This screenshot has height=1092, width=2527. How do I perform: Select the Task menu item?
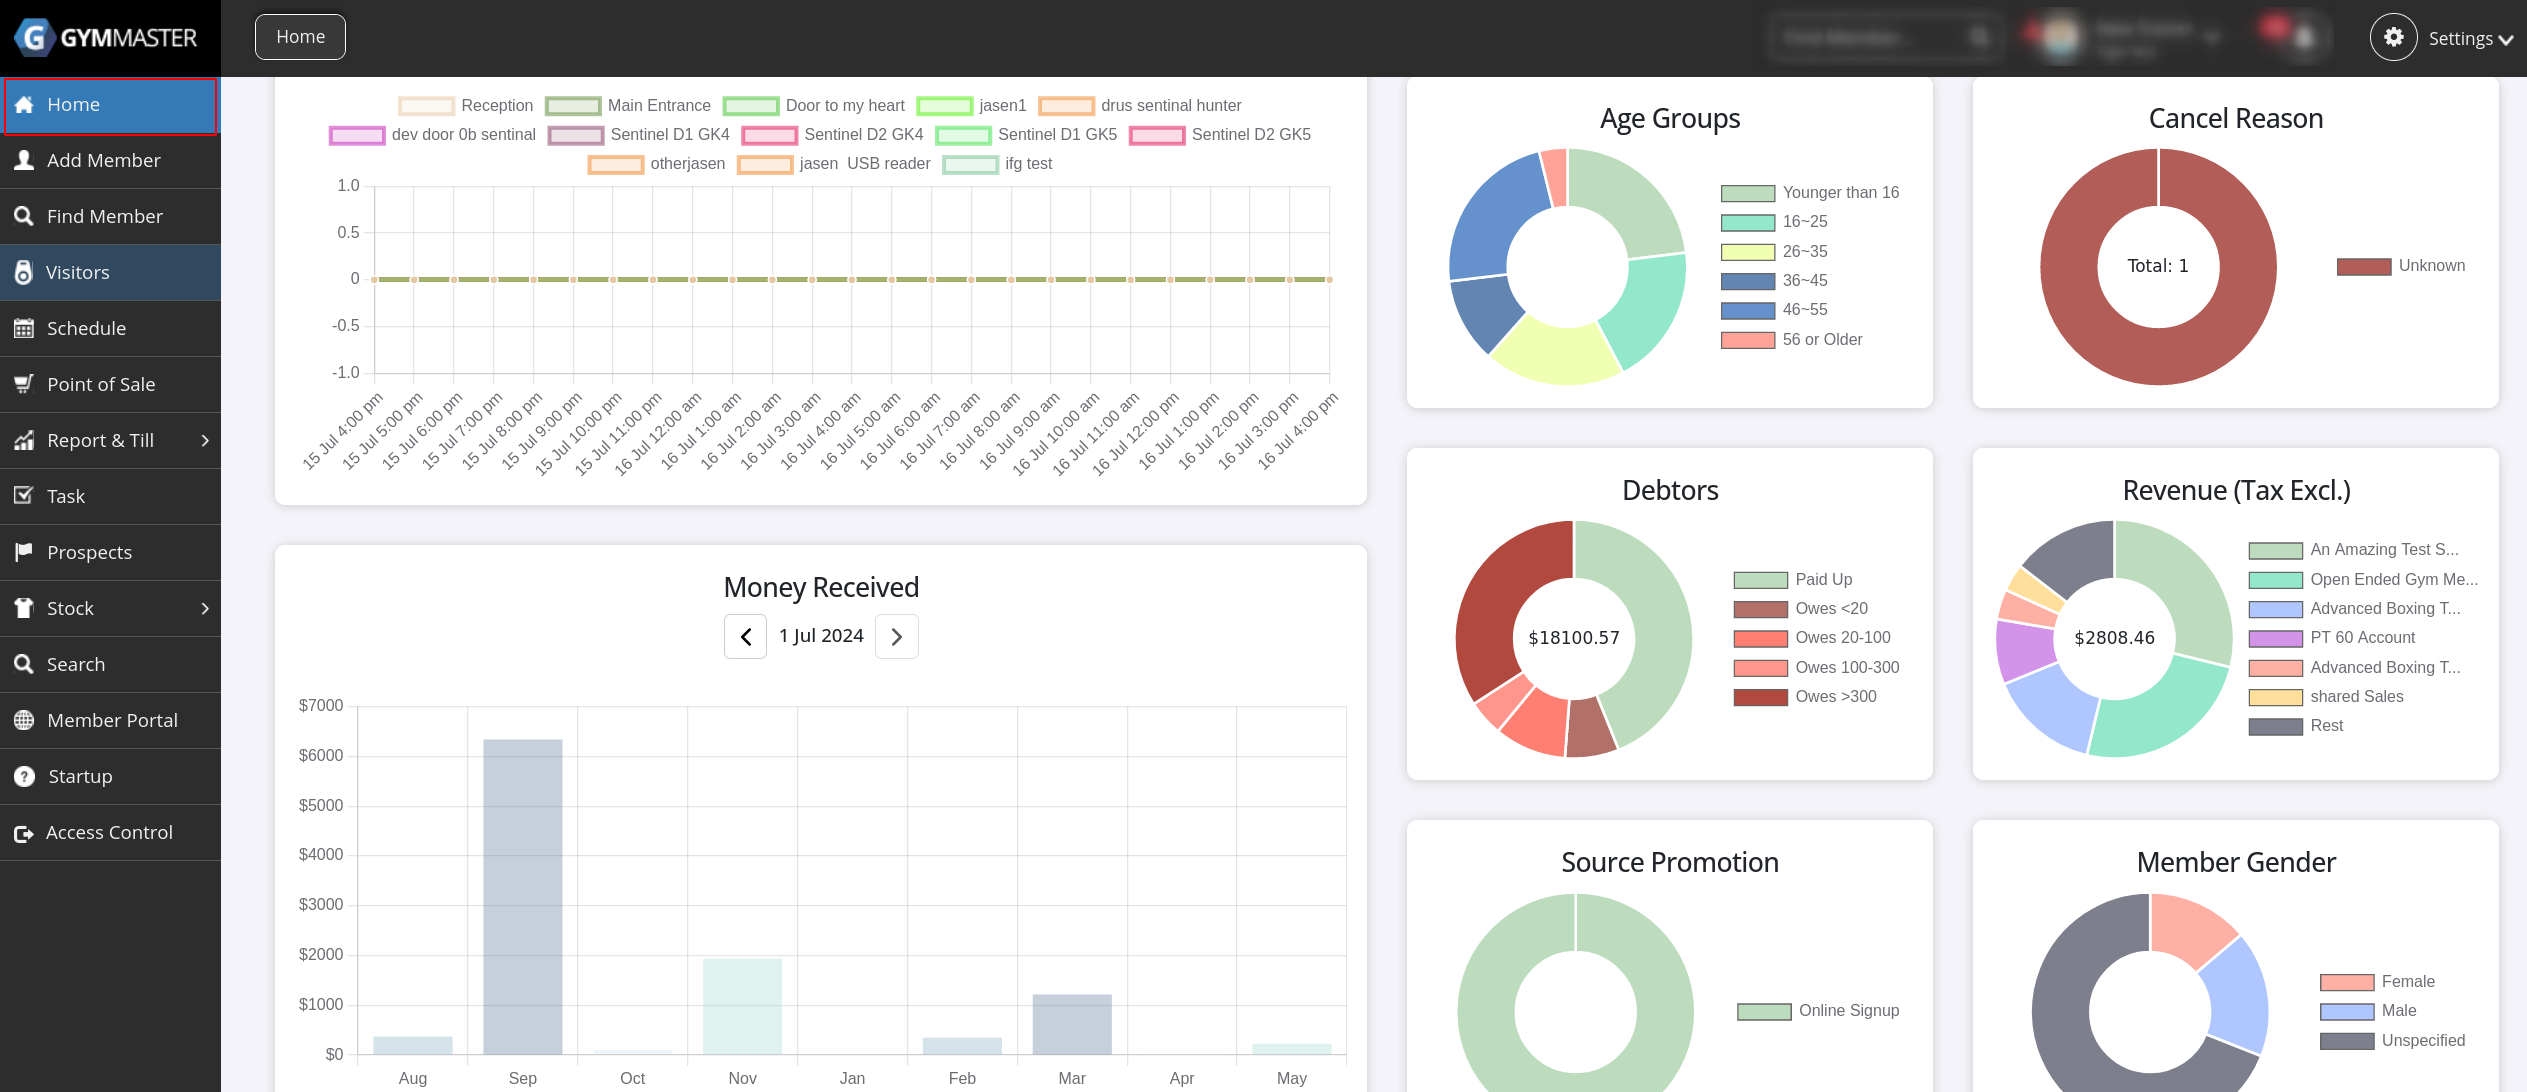point(66,496)
